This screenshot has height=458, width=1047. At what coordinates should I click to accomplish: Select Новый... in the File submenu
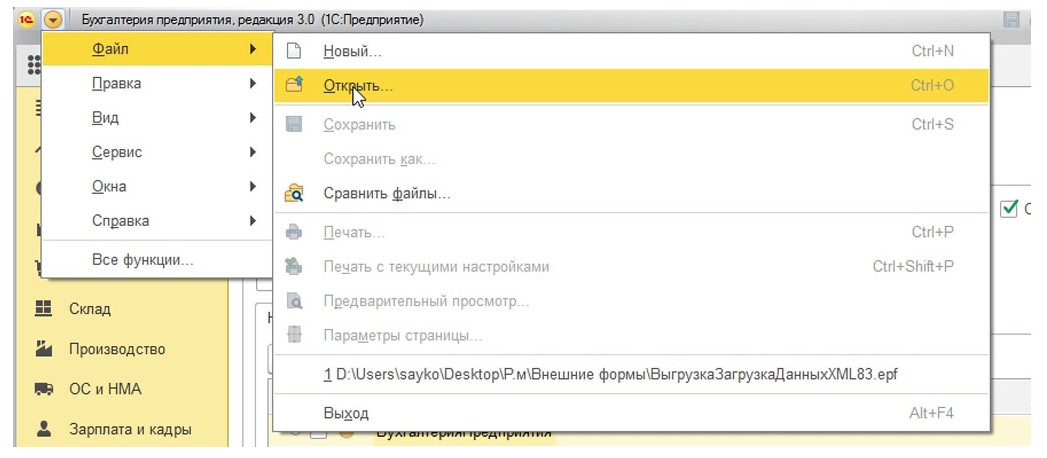tap(631, 51)
